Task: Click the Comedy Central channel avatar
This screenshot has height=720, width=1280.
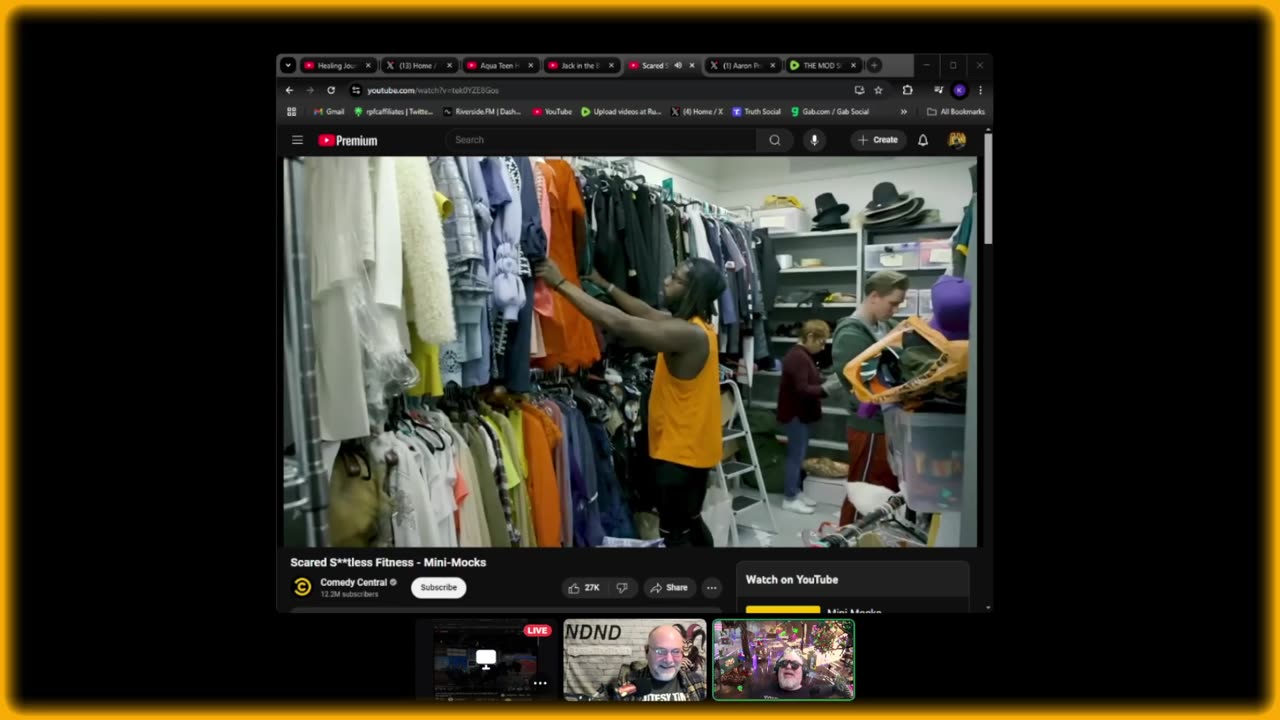Action: (302, 588)
